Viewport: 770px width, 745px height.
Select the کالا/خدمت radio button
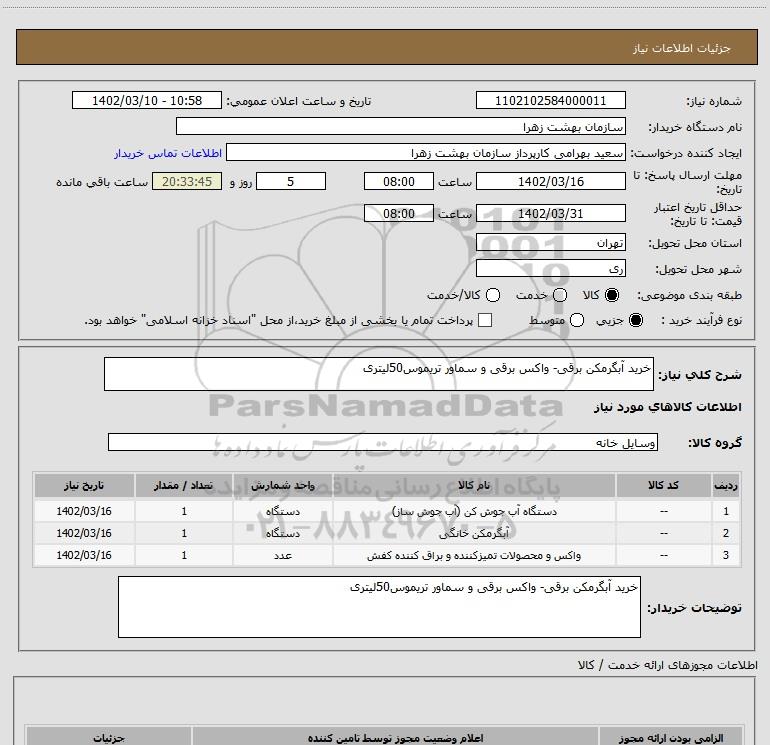tap(493, 295)
